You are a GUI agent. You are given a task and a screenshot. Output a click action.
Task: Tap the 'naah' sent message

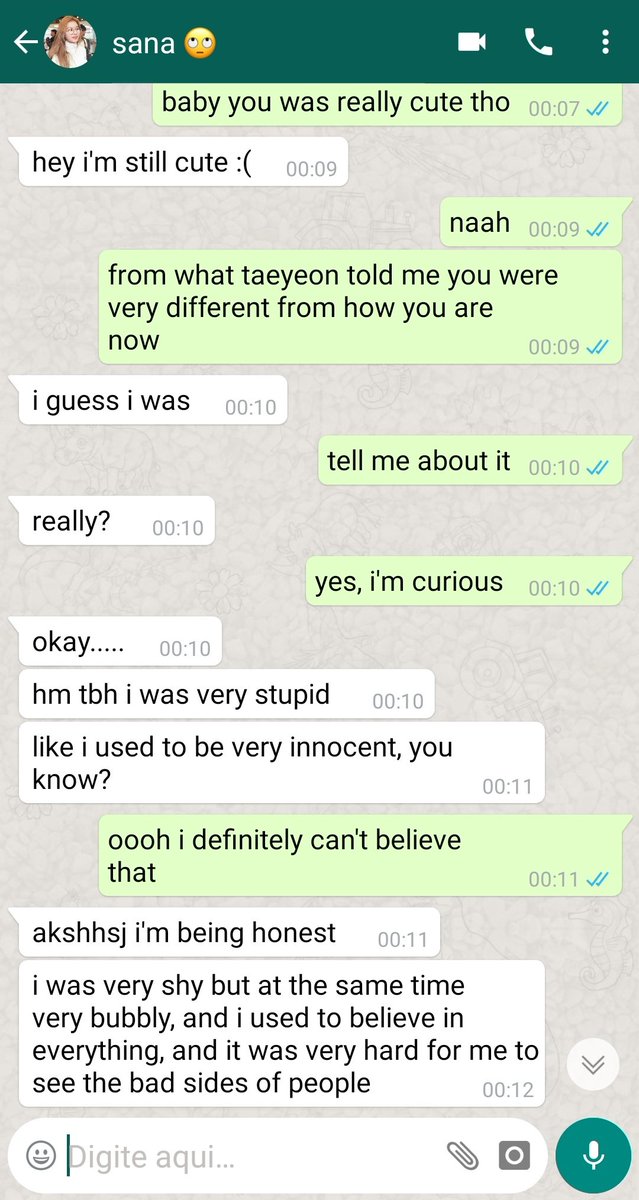pyautogui.click(x=531, y=223)
